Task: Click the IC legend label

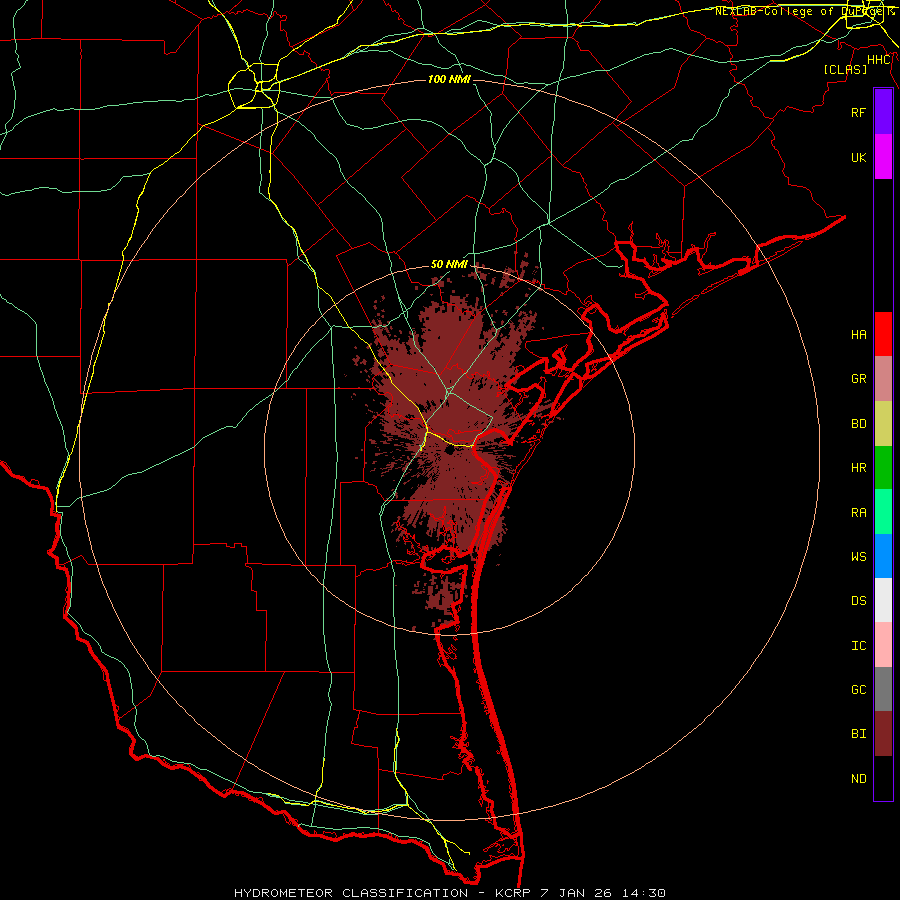Action: pos(859,646)
